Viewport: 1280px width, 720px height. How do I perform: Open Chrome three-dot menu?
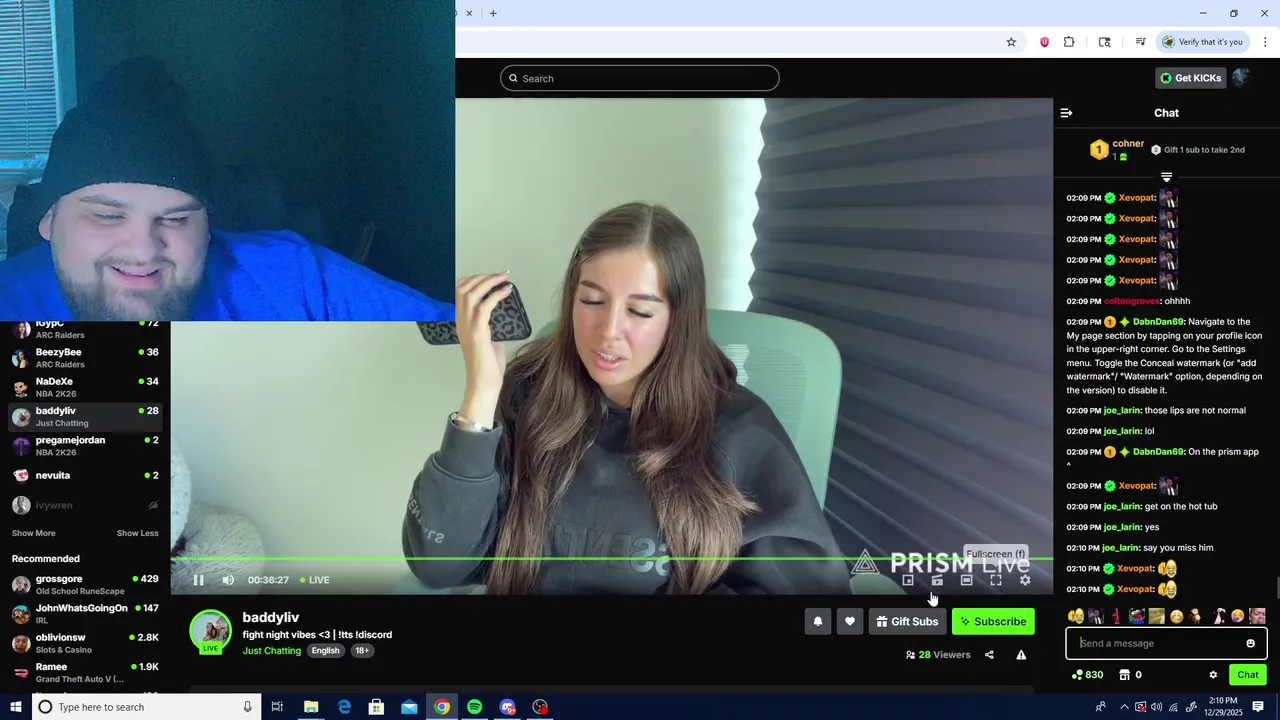pyautogui.click(x=1265, y=42)
